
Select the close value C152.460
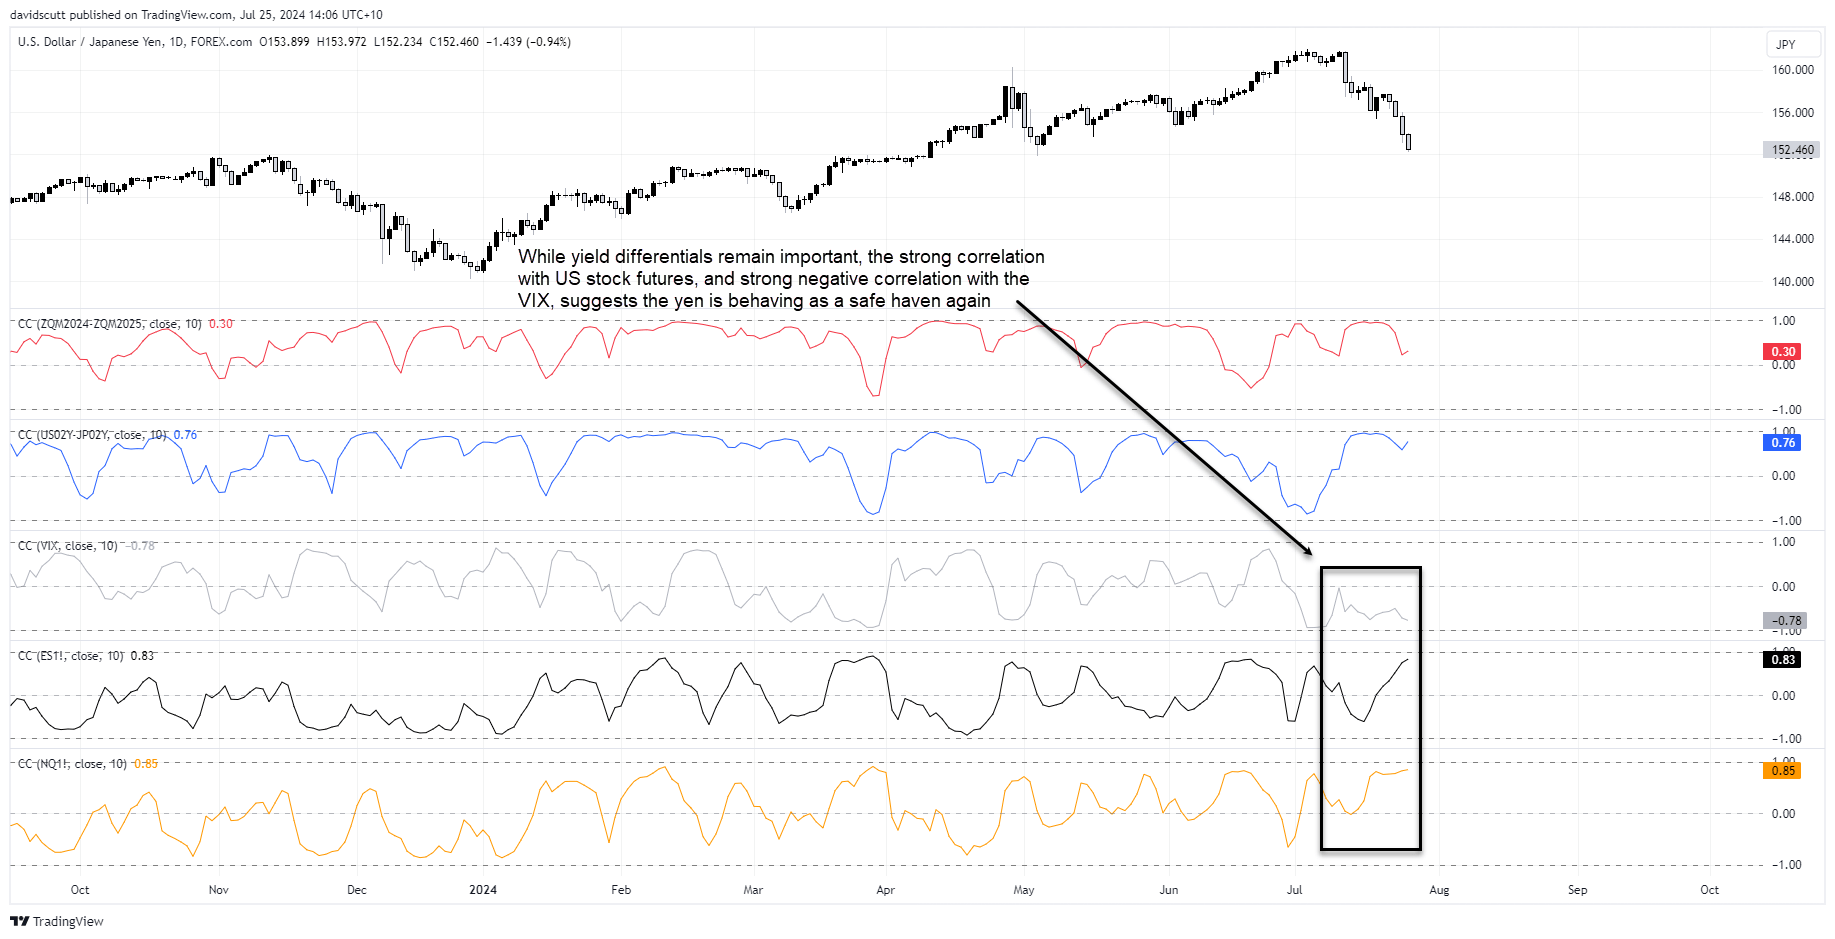tap(454, 42)
